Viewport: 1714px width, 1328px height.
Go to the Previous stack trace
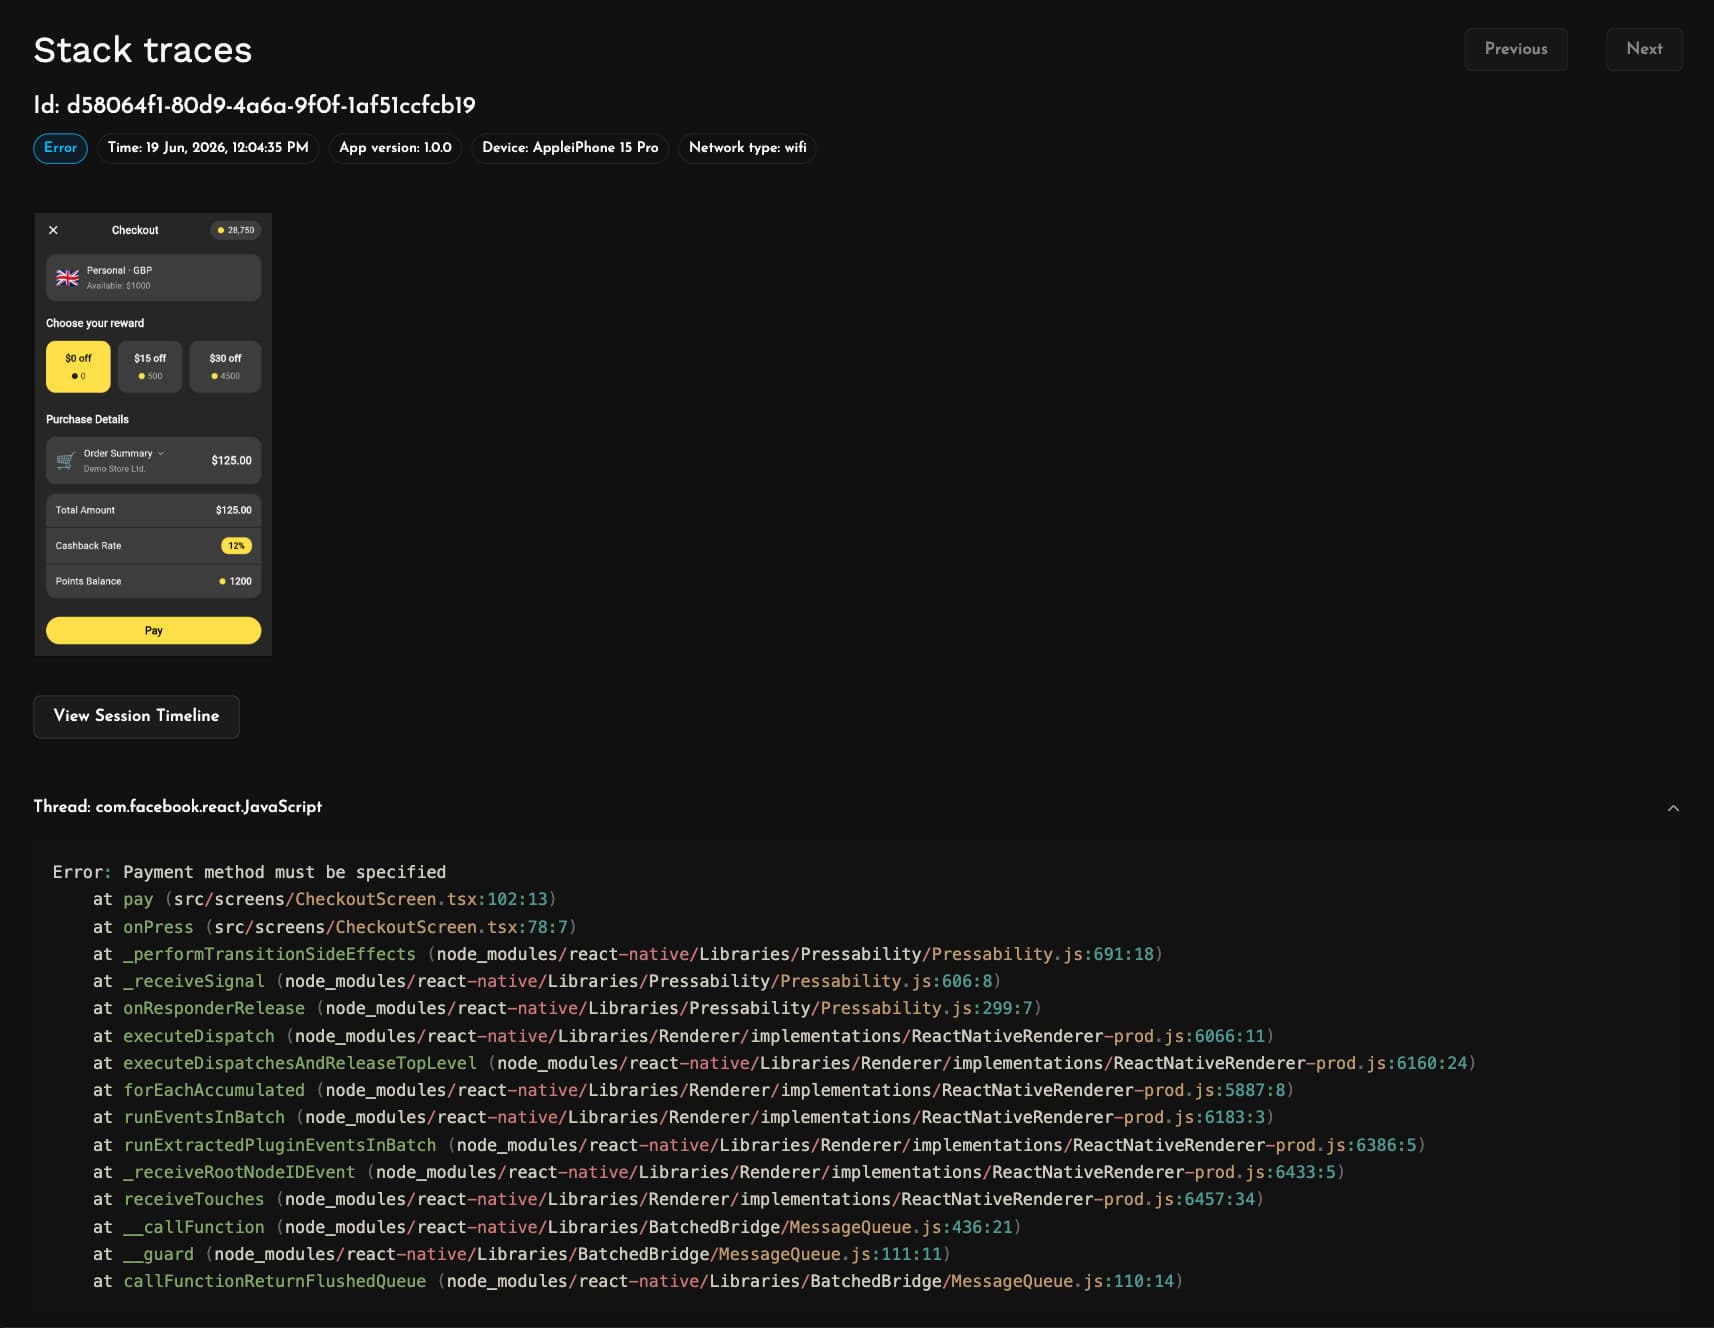(1515, 49)
